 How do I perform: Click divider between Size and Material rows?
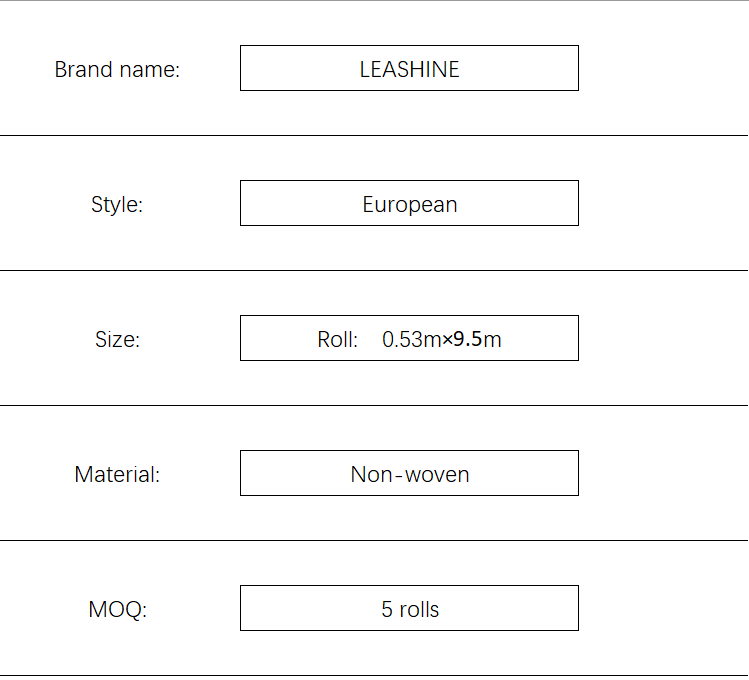click(374, 405)
